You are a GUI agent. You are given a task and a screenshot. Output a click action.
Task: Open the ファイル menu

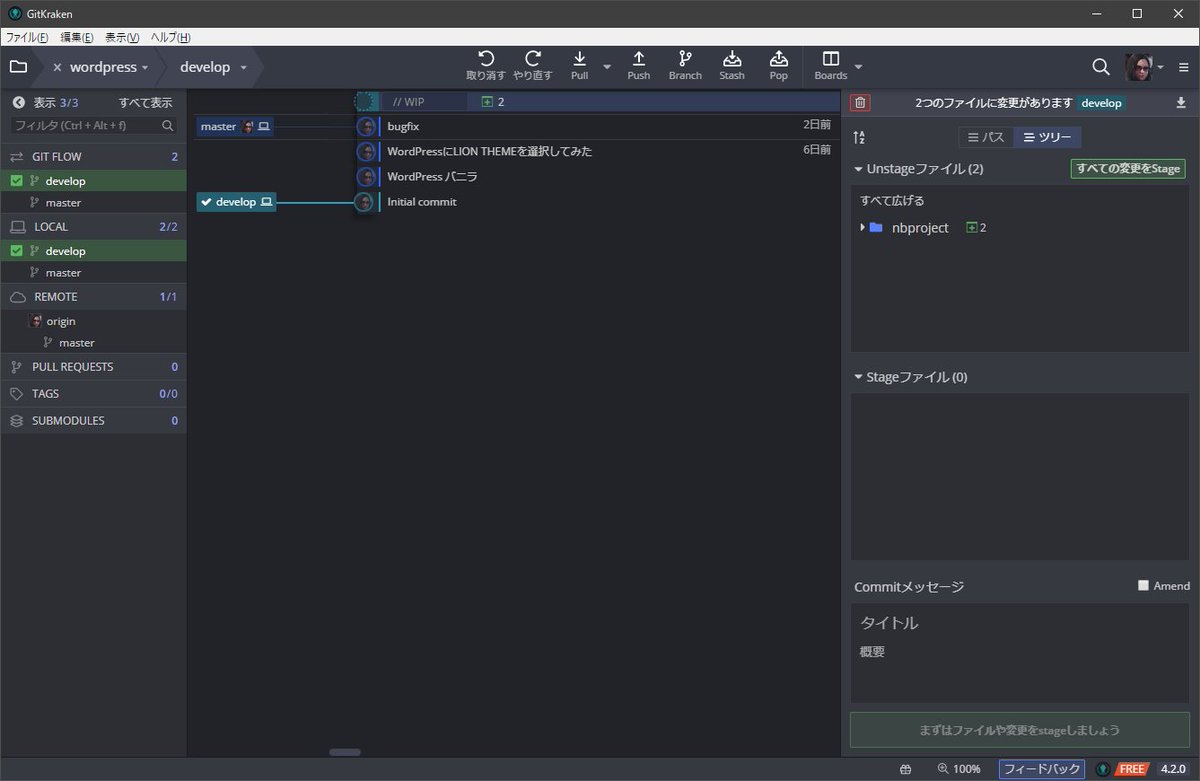click(x=27, y=37)
